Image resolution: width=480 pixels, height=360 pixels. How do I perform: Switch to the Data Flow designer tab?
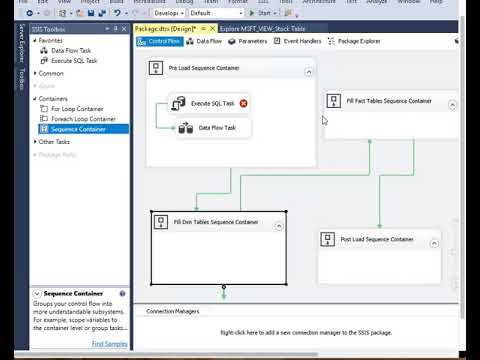pyautogui.click(x=204, y=41)
